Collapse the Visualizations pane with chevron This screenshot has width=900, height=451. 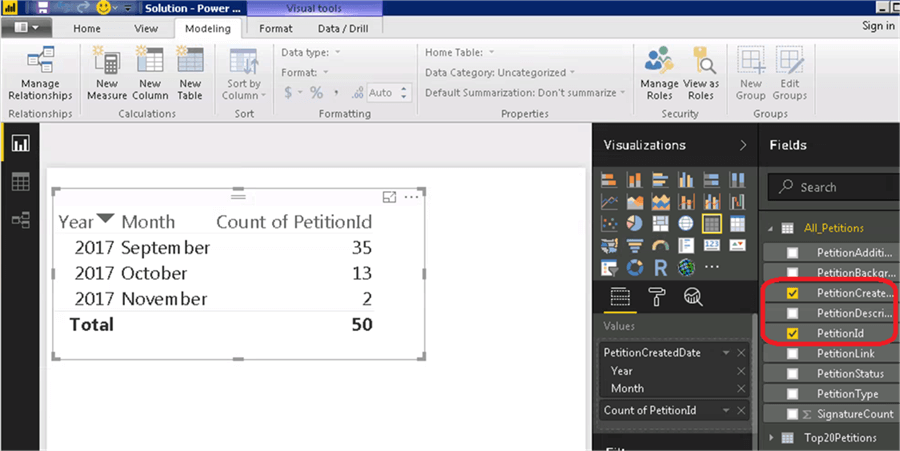pos(743,145)
